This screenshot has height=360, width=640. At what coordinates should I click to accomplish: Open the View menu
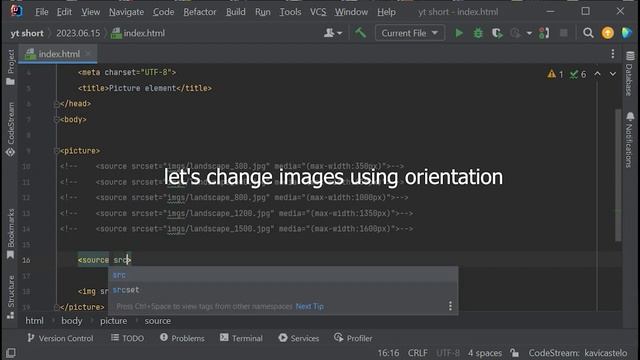(x=90, y=12)
